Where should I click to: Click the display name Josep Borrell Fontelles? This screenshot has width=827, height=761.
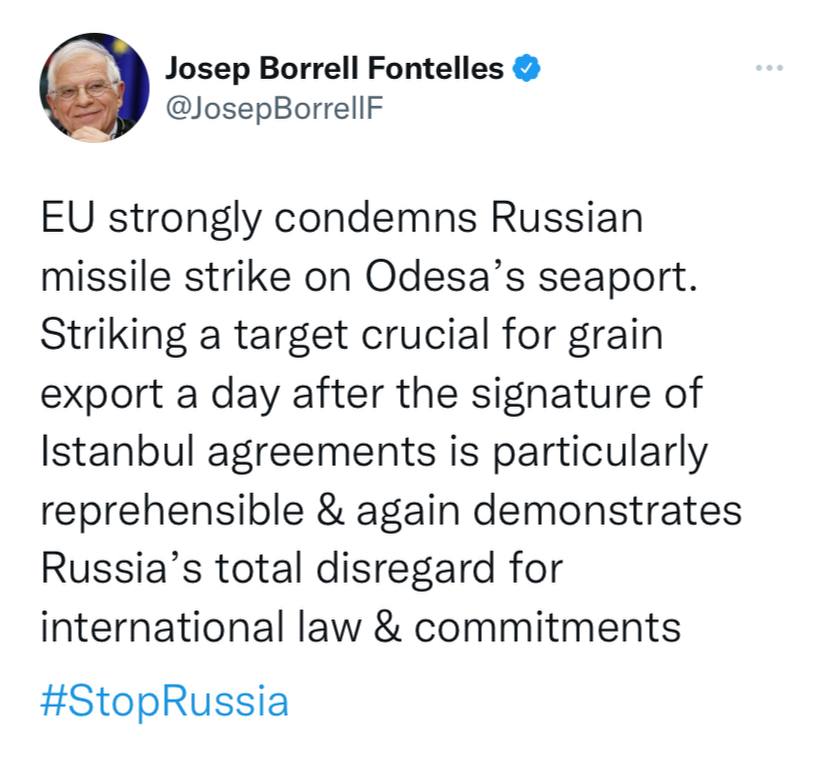pos(335,69)
